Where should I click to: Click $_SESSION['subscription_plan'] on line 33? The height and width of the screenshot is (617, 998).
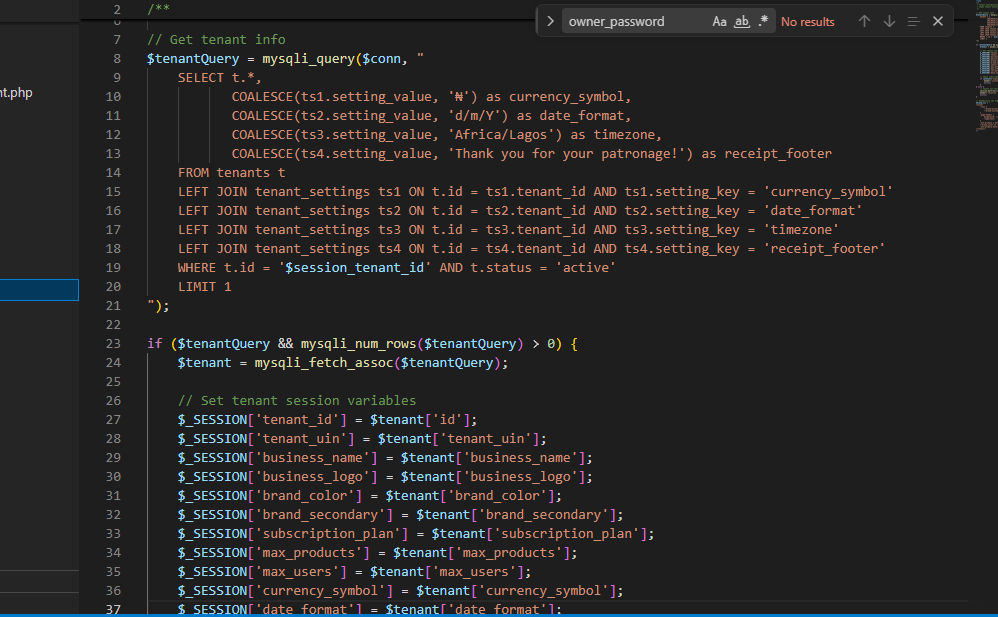click(293, 534)
